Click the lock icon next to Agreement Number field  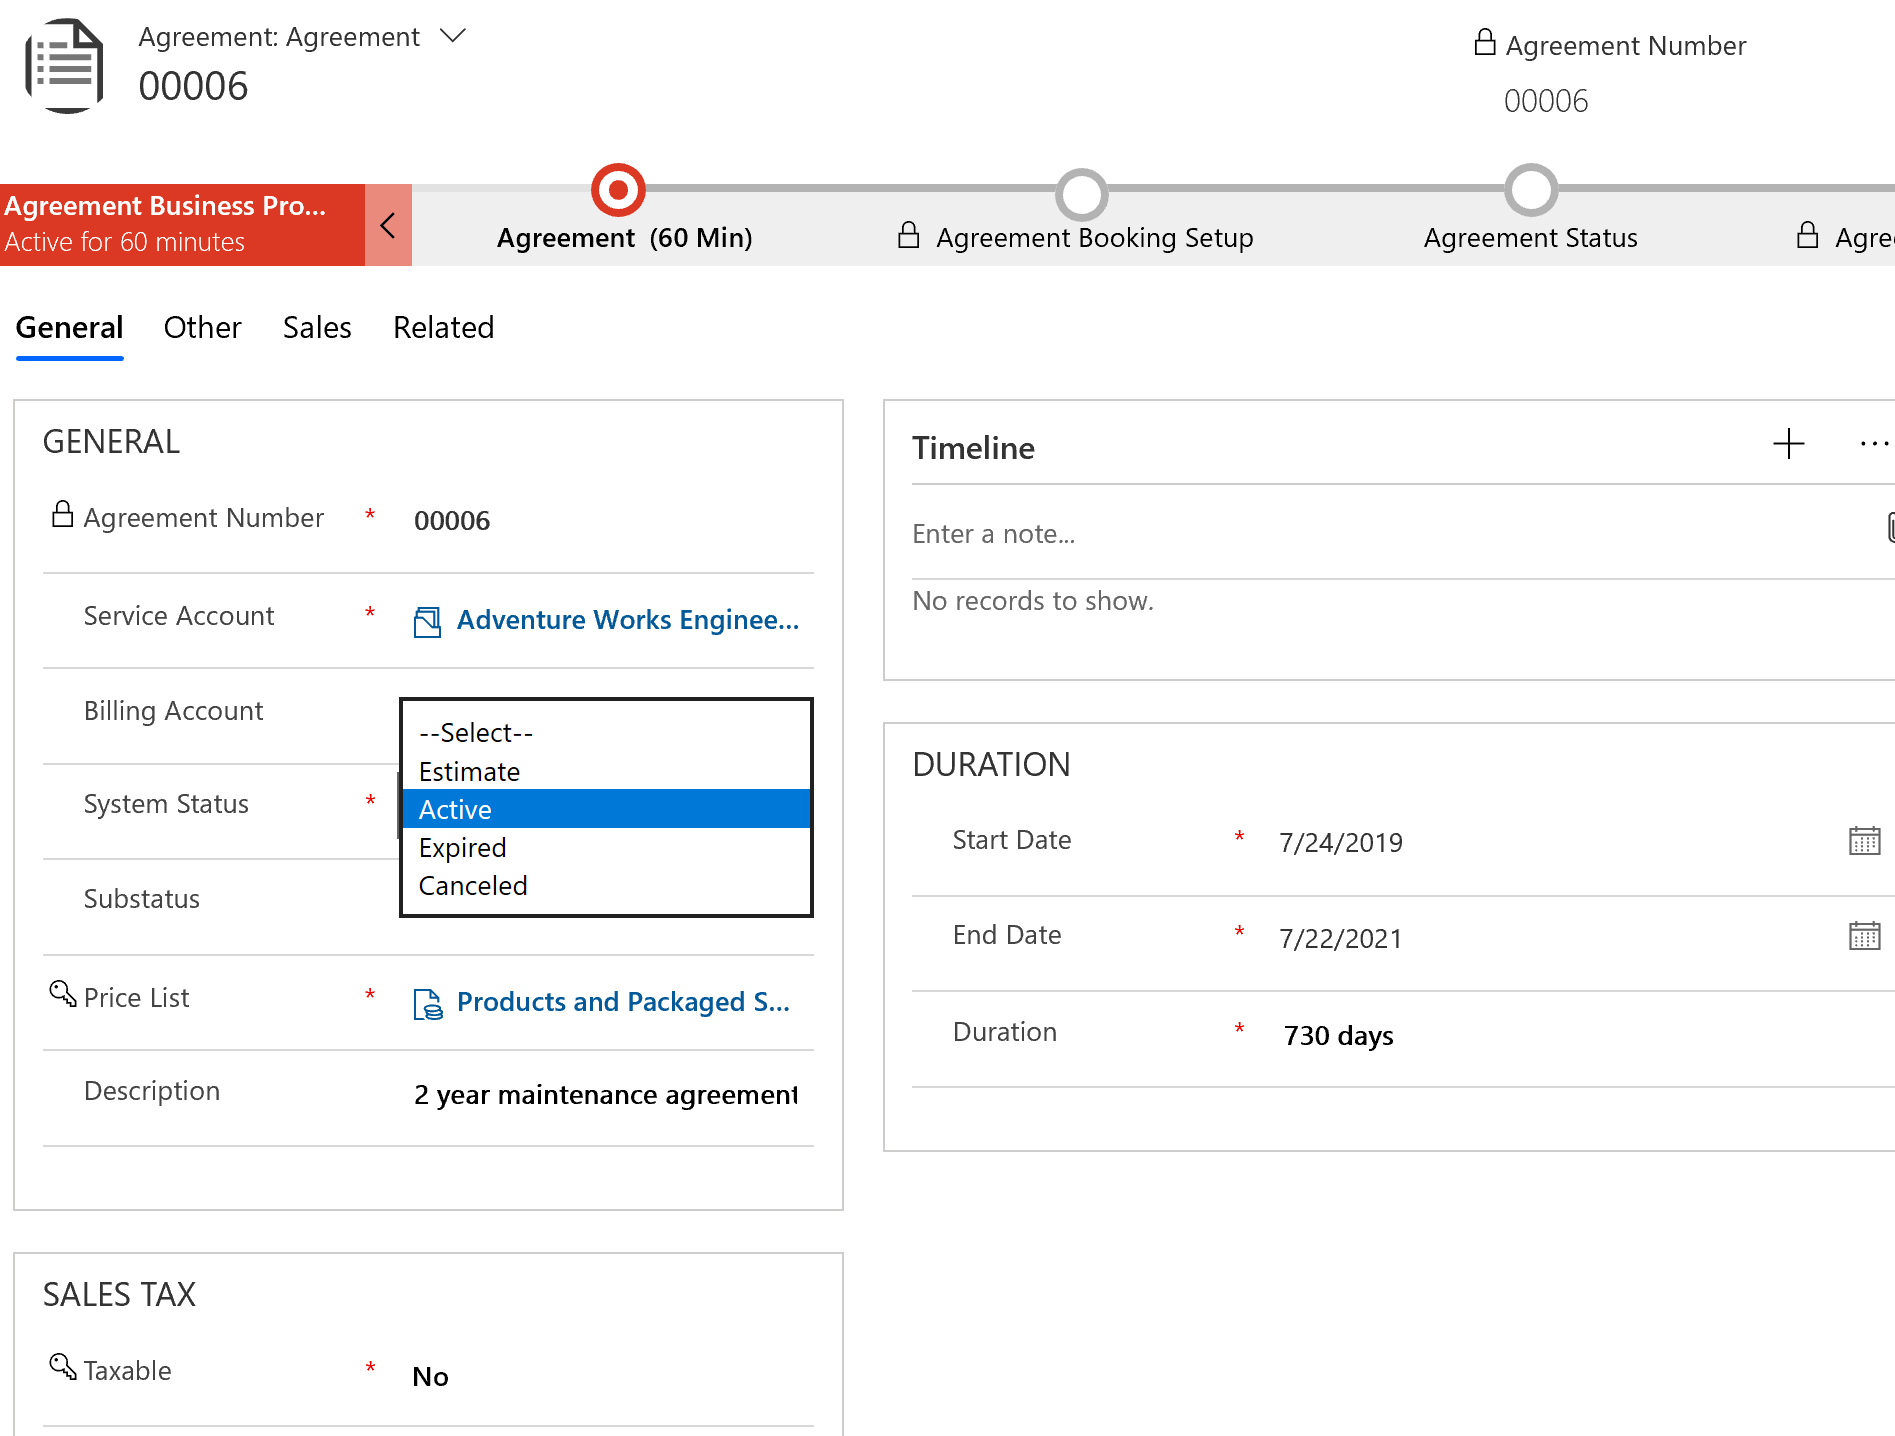(x=62, y=514)
